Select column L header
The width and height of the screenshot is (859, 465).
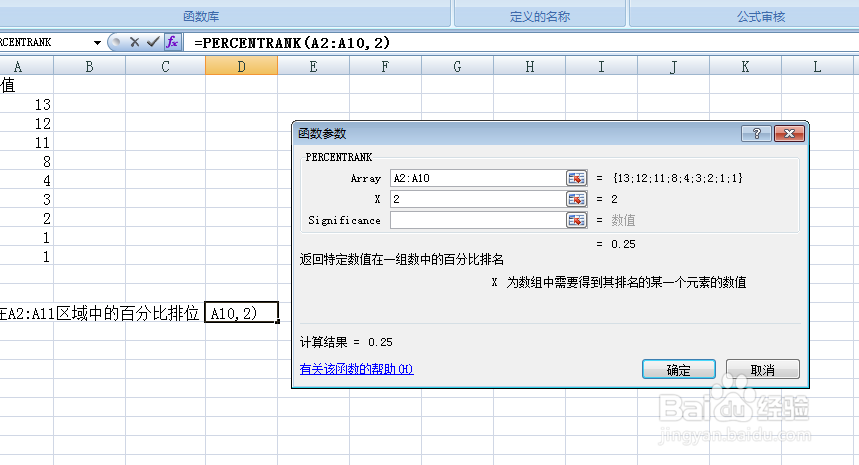pyautogui.click(x=817, y=67)
